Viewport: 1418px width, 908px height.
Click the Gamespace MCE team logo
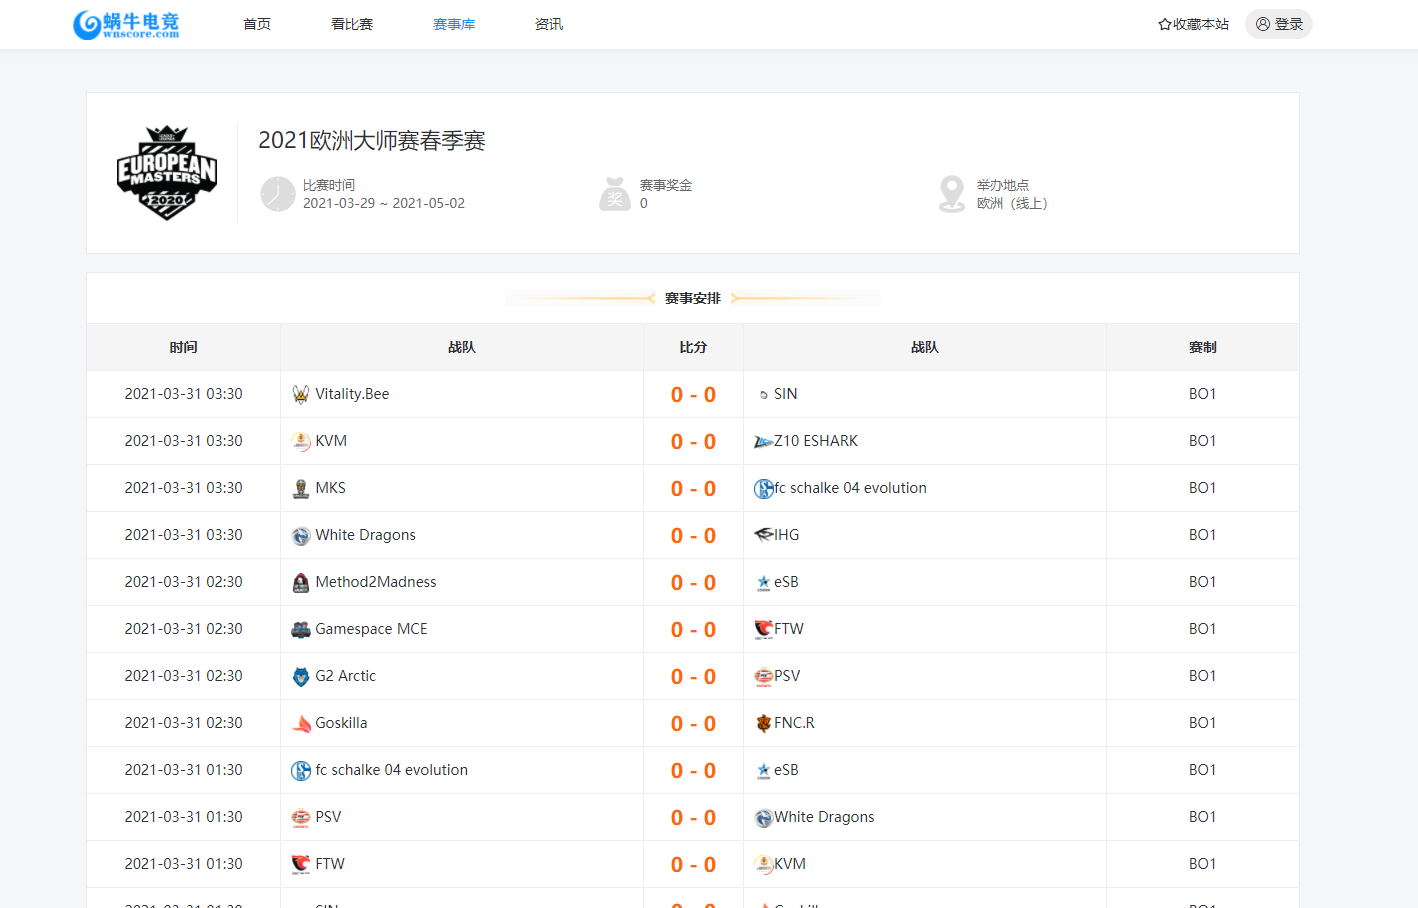(x=301, y=629)
